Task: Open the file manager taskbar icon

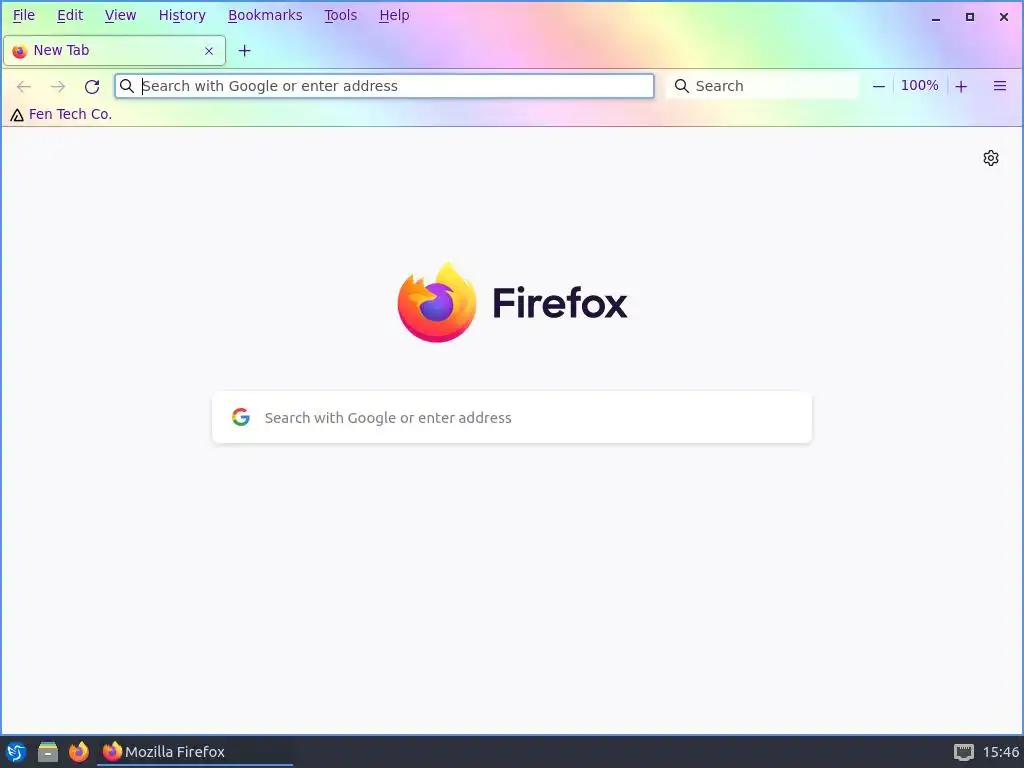Action: click(x=48, y=752)
